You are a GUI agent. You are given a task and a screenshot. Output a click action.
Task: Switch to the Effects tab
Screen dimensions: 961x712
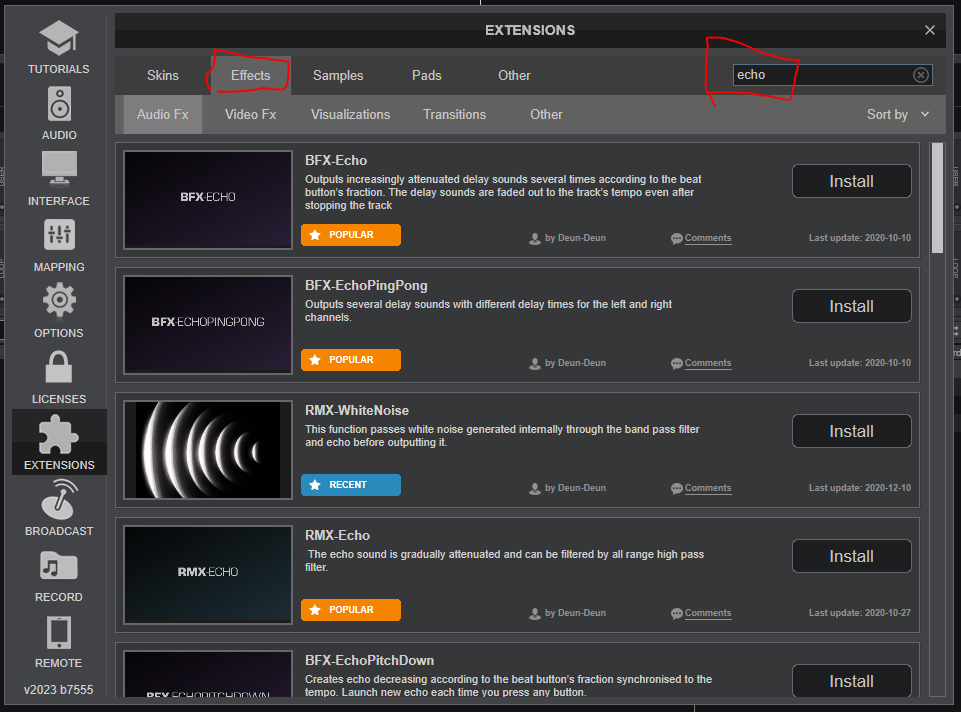[x=250, y=75]
